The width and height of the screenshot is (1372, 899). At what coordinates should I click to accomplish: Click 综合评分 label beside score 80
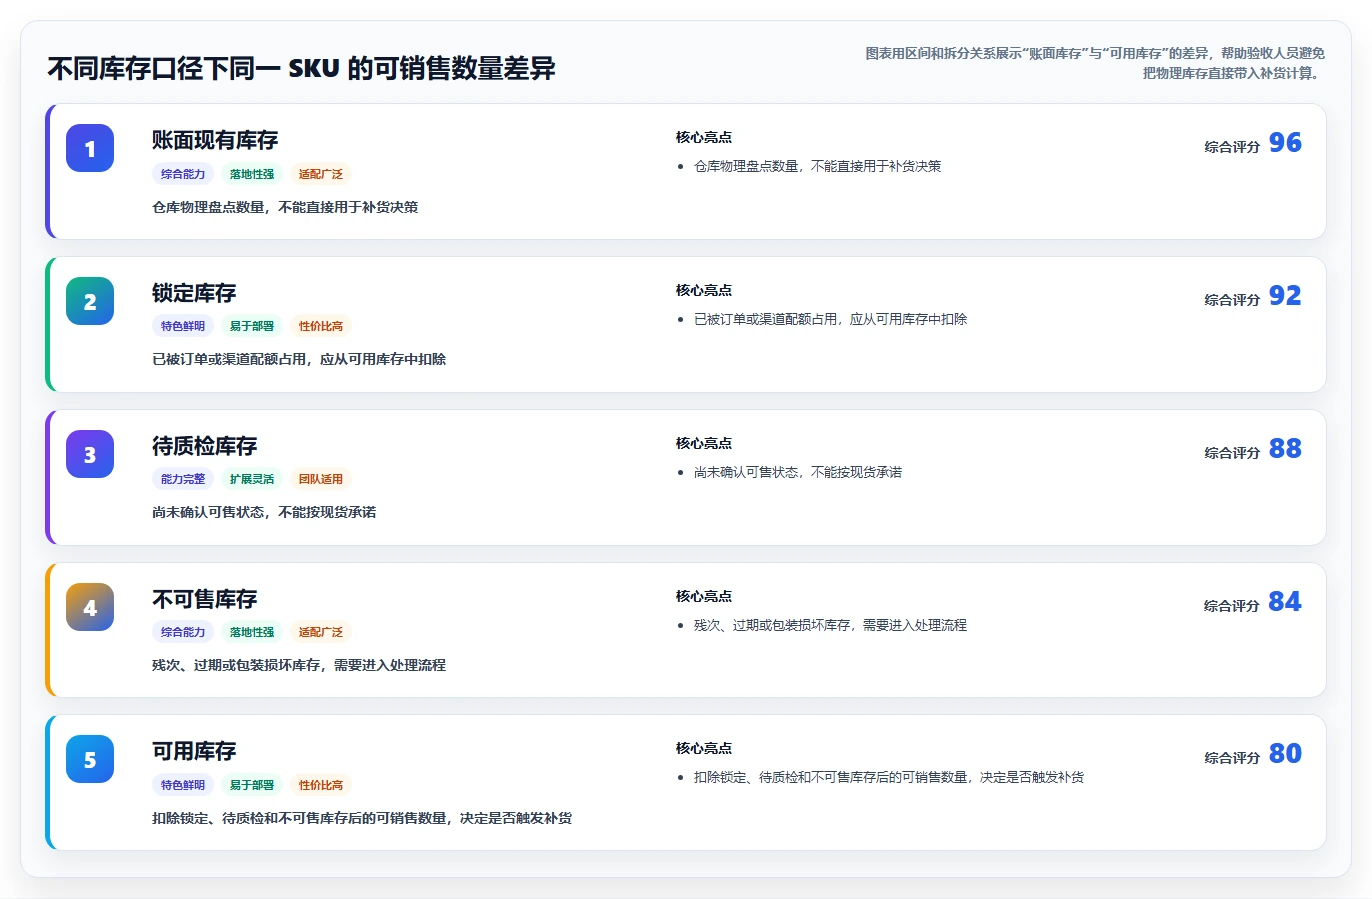pos(1232,758)
